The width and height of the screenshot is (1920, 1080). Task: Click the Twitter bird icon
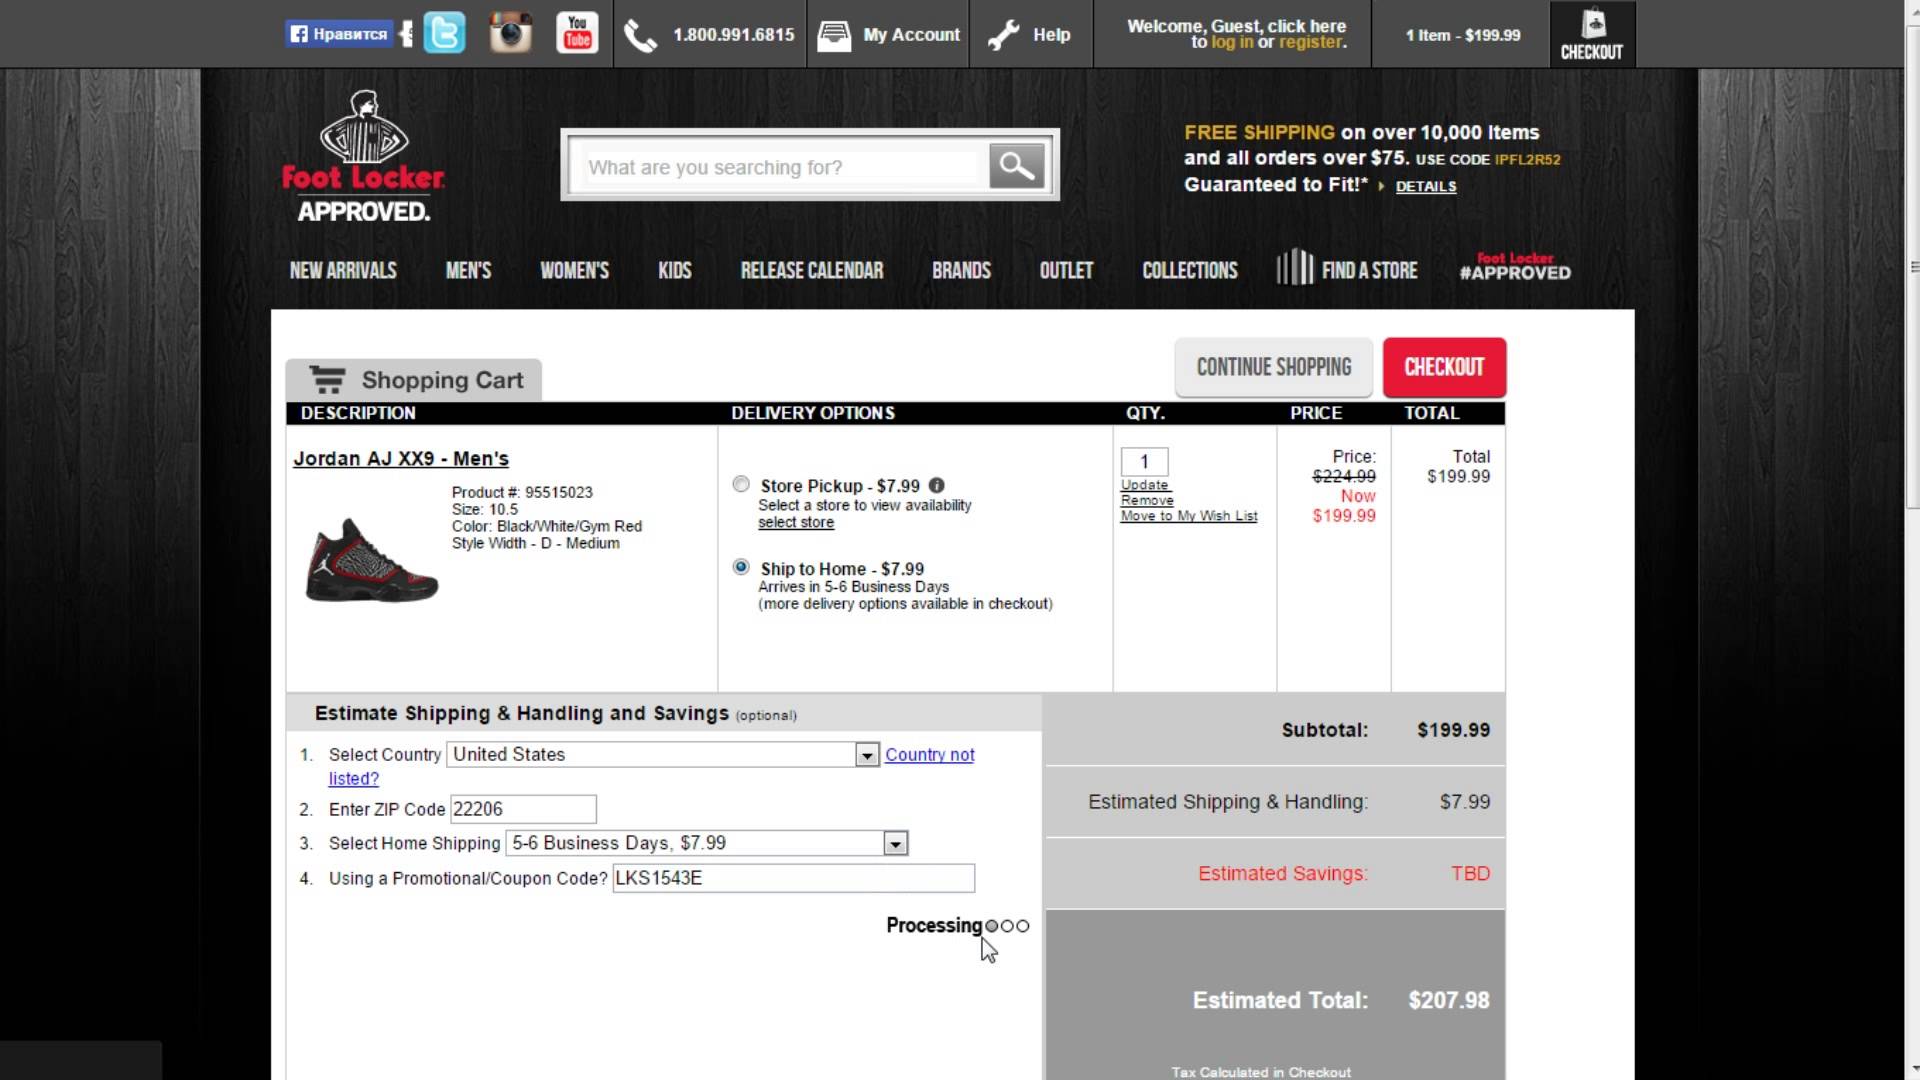pyautogui.click(x=444, y=34)
